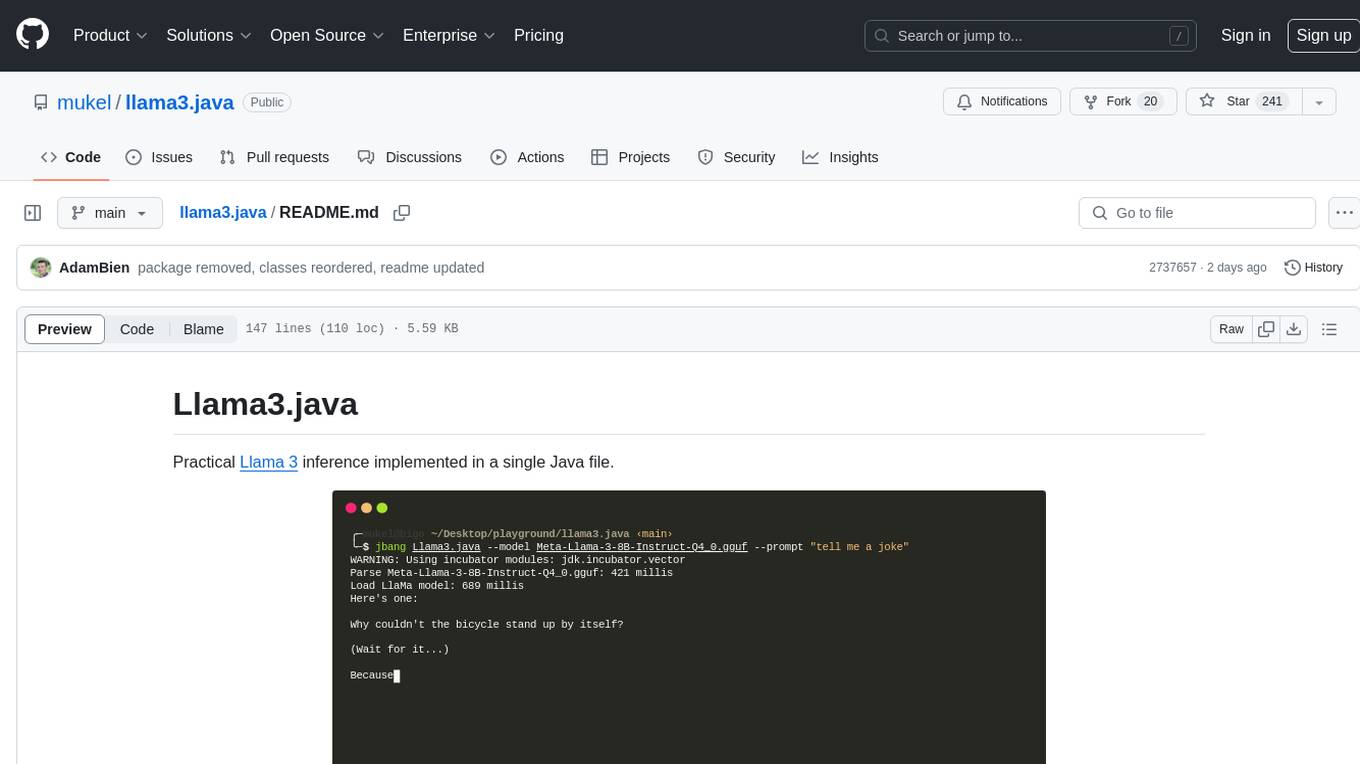Expand the Open Source menu

(327, 35)
